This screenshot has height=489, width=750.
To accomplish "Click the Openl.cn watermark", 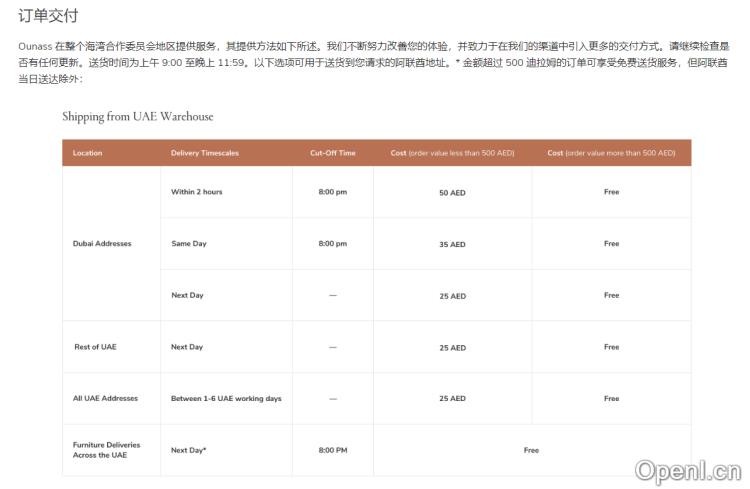I will [687, 469].
